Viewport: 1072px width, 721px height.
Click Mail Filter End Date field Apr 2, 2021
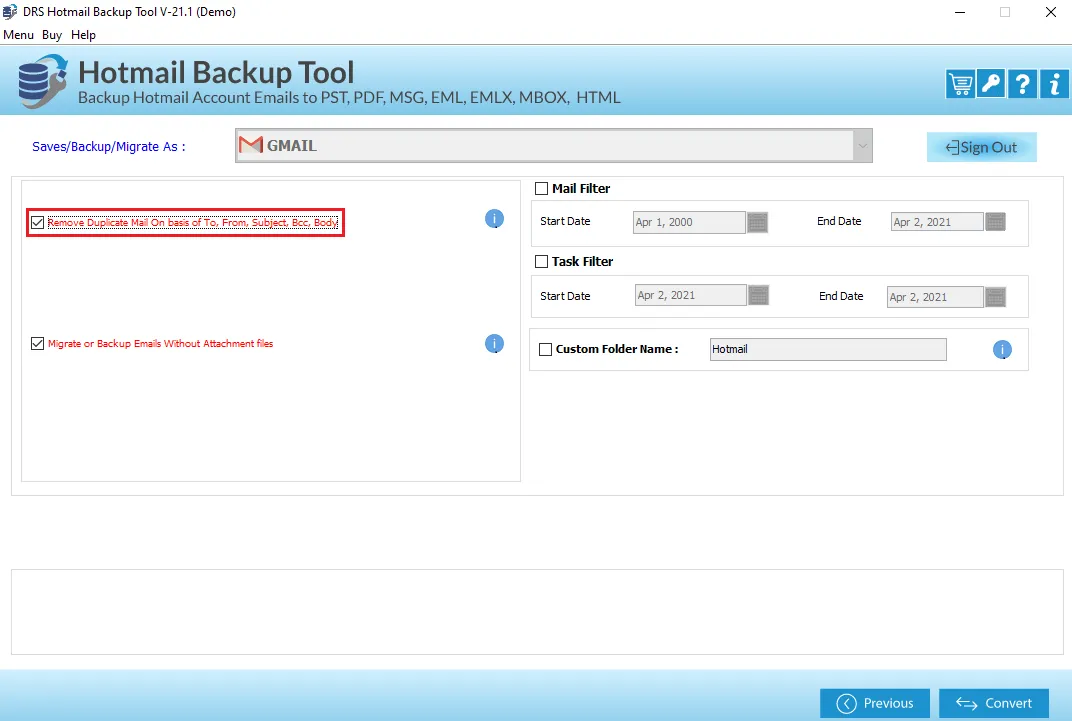[937, 222]
